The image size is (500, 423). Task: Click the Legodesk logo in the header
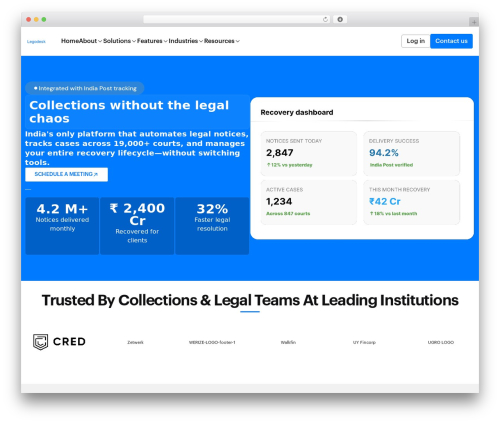(36, 42)
